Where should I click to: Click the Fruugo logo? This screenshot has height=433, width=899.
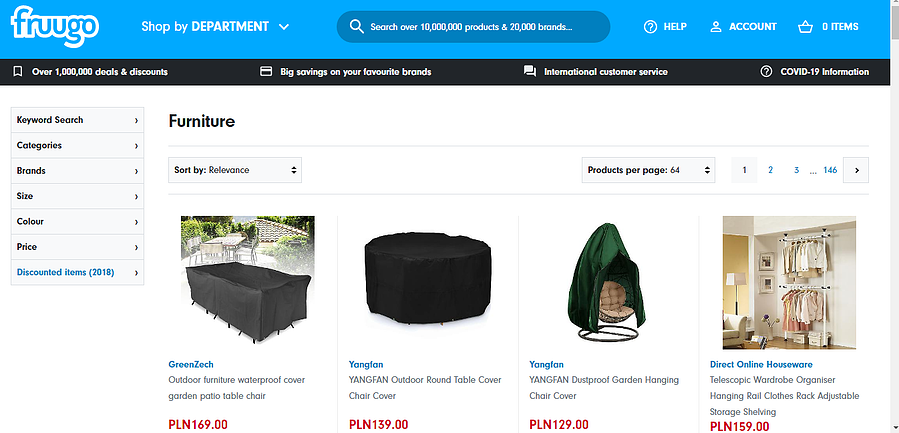[x=56, y=26]
